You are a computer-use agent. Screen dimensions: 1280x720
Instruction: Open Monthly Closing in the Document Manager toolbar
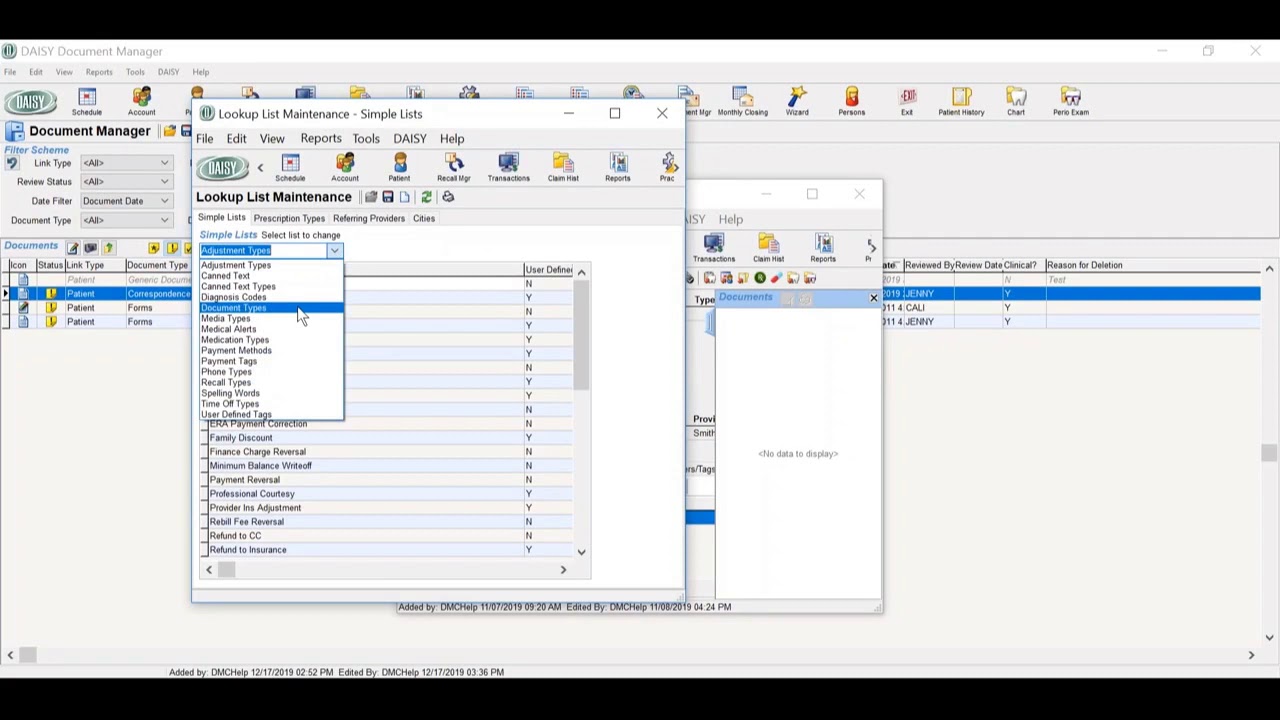pos(742,101)
